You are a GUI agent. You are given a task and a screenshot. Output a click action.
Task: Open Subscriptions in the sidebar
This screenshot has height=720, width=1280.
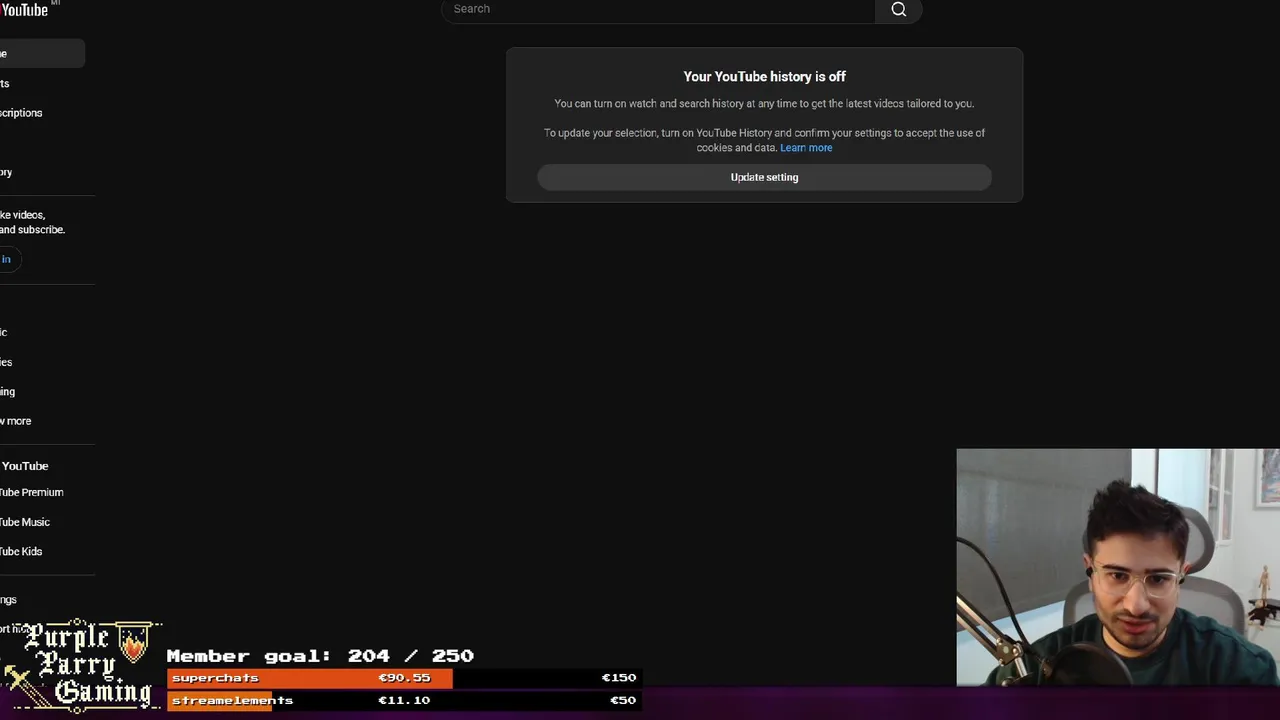21,113
